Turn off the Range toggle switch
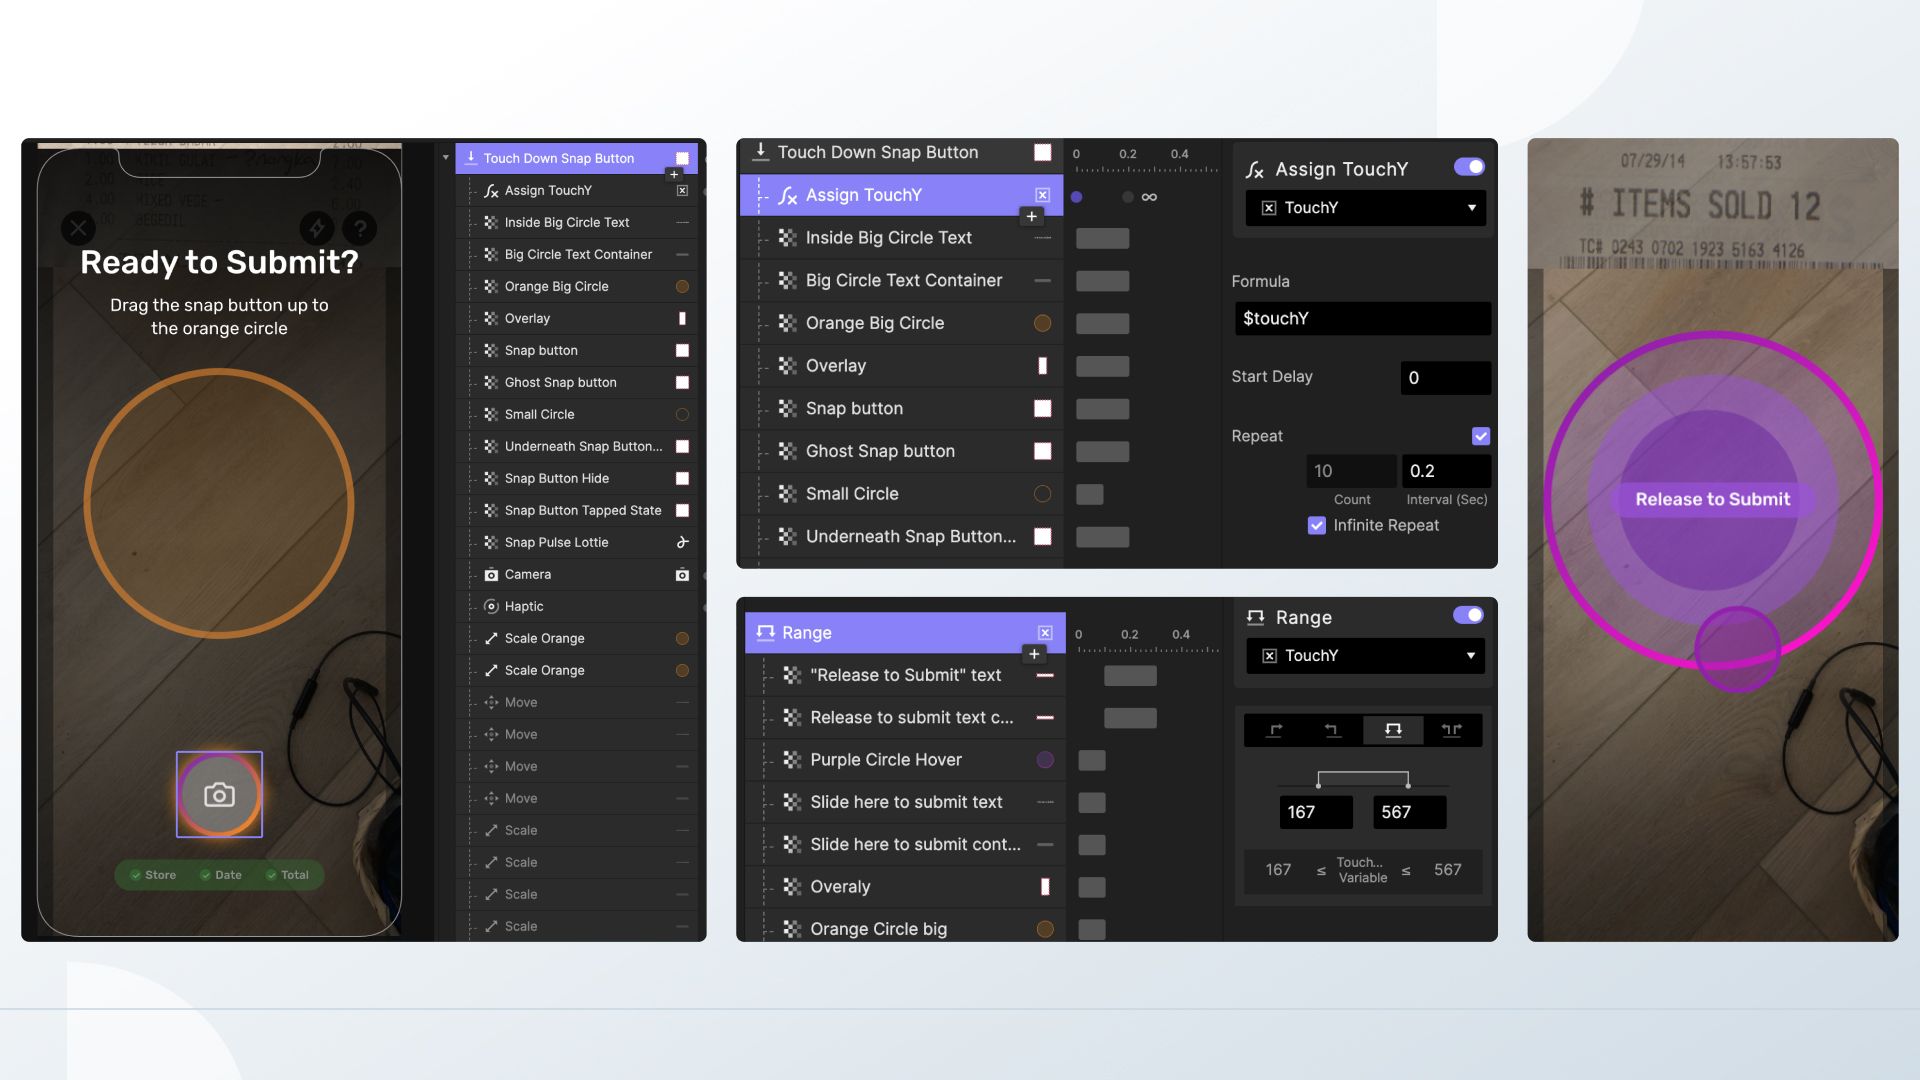1920x1080 pixels. [1468, 615]
